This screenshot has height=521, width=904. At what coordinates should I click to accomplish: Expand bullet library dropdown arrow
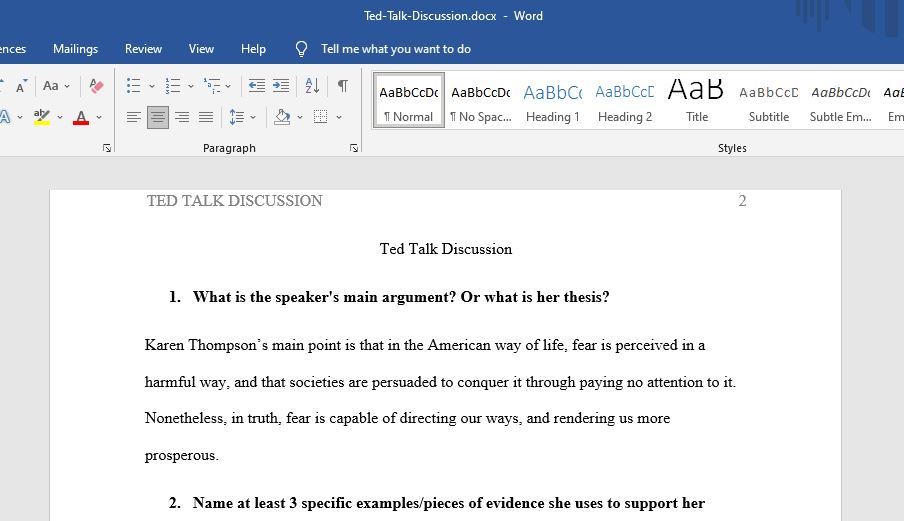152,86
